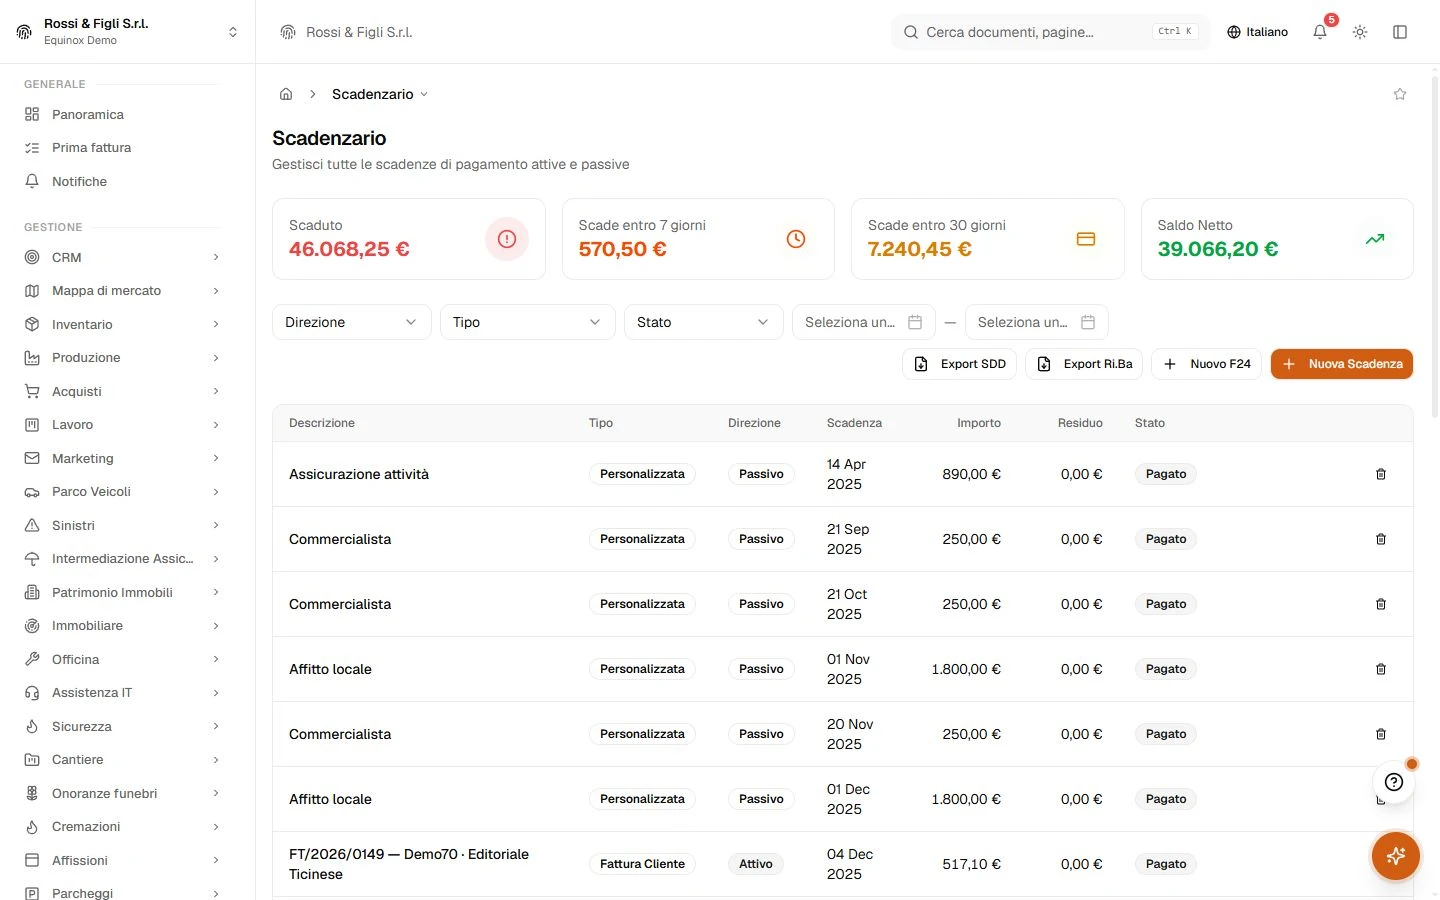Mark page as favorite with star icon
Screen dimensions: 1440x900
coord(1400,94)
